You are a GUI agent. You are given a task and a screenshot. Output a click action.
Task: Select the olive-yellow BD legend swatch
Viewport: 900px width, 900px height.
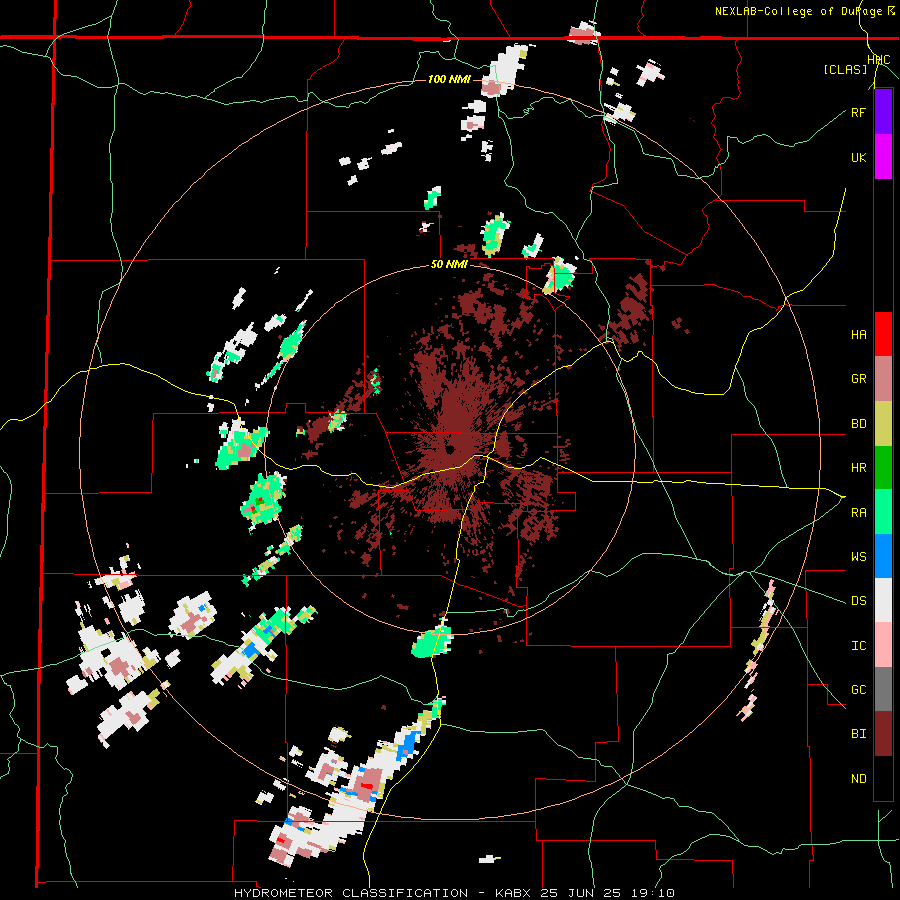[x=883, y=424]
